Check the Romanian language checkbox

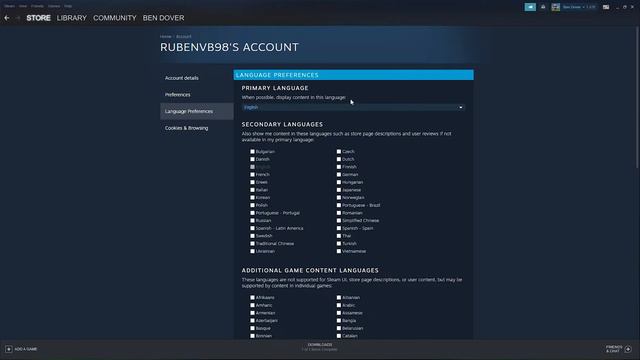click(339, 213)
